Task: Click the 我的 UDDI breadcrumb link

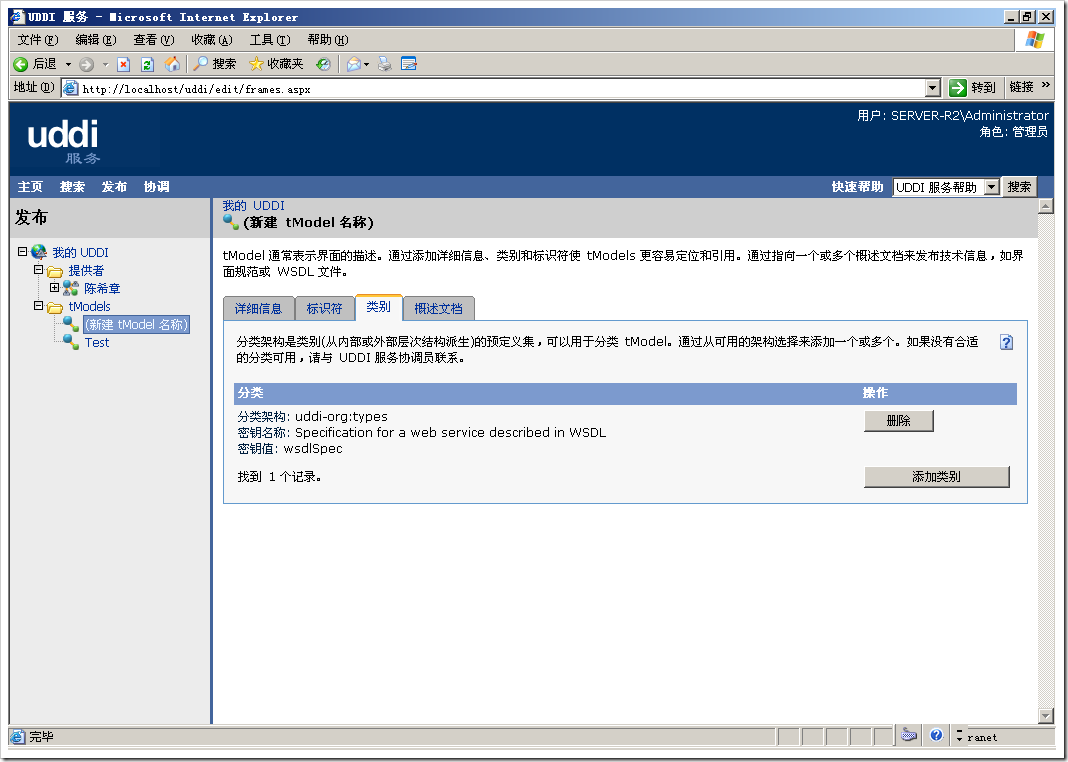Action: (x=253, y=206)
